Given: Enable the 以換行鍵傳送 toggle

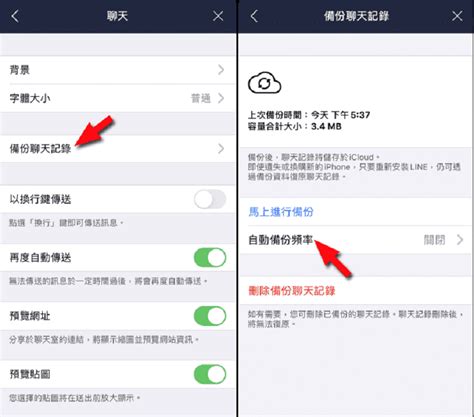Looking at the screenshot, I should [210, 199].
